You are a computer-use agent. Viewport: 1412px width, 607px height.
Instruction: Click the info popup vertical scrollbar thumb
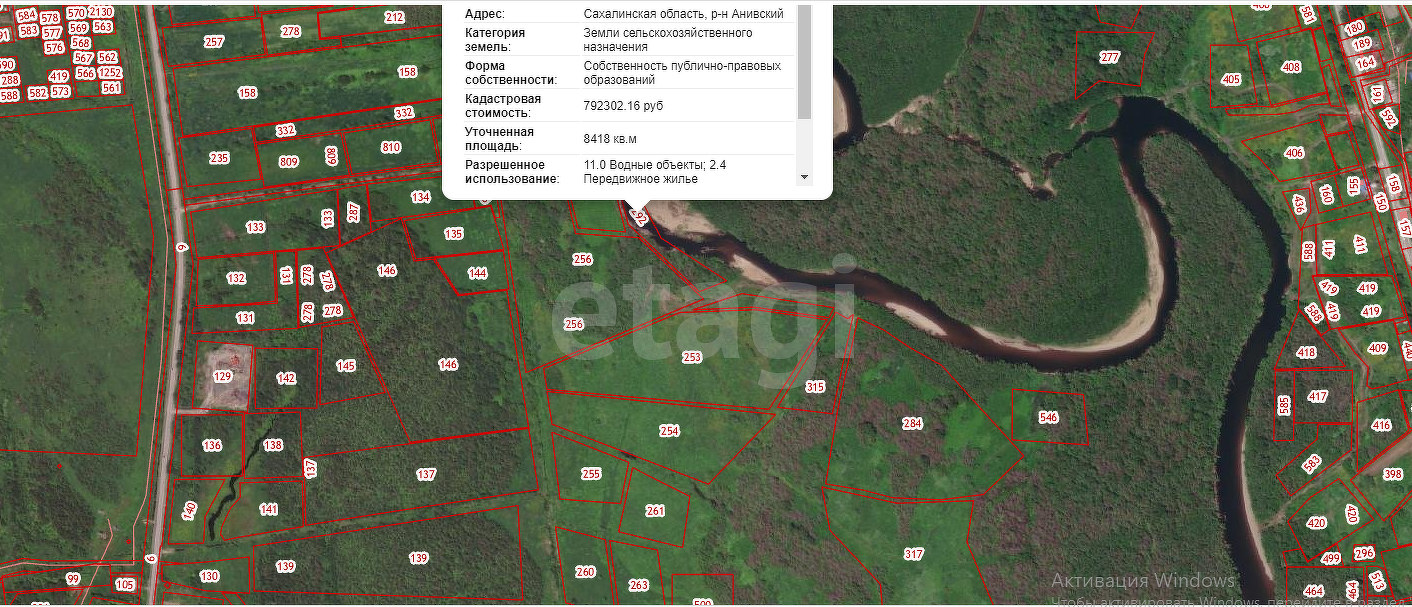(x=804, y=62)
